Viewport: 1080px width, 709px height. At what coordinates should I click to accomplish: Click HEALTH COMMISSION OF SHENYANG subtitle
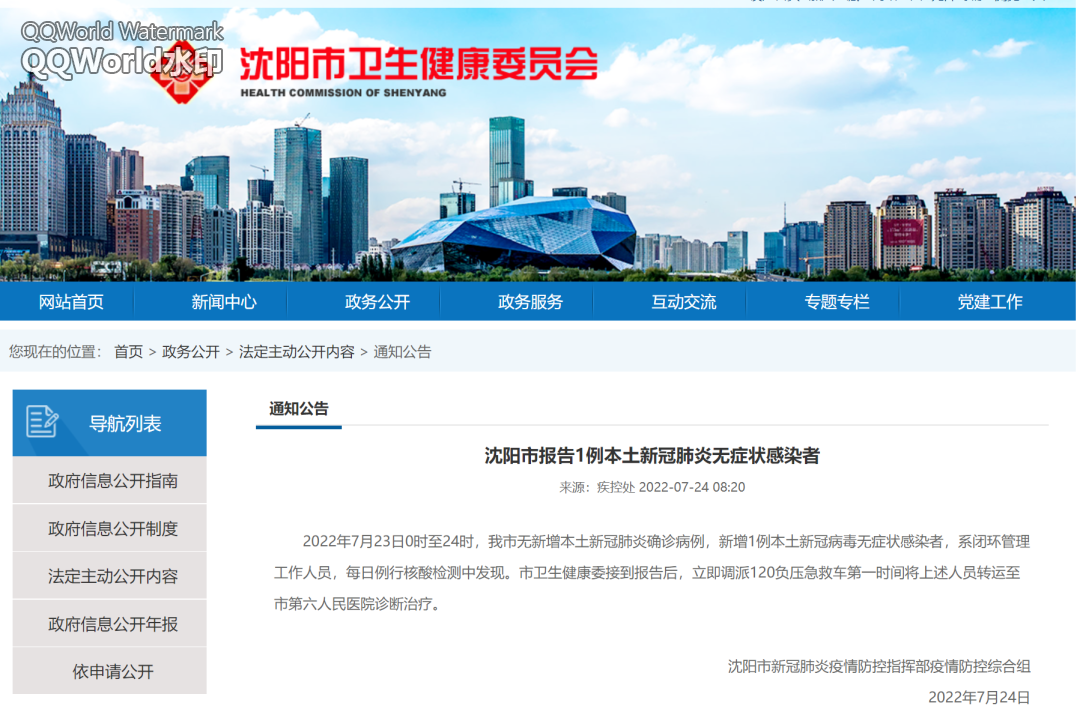pos(343,93)
